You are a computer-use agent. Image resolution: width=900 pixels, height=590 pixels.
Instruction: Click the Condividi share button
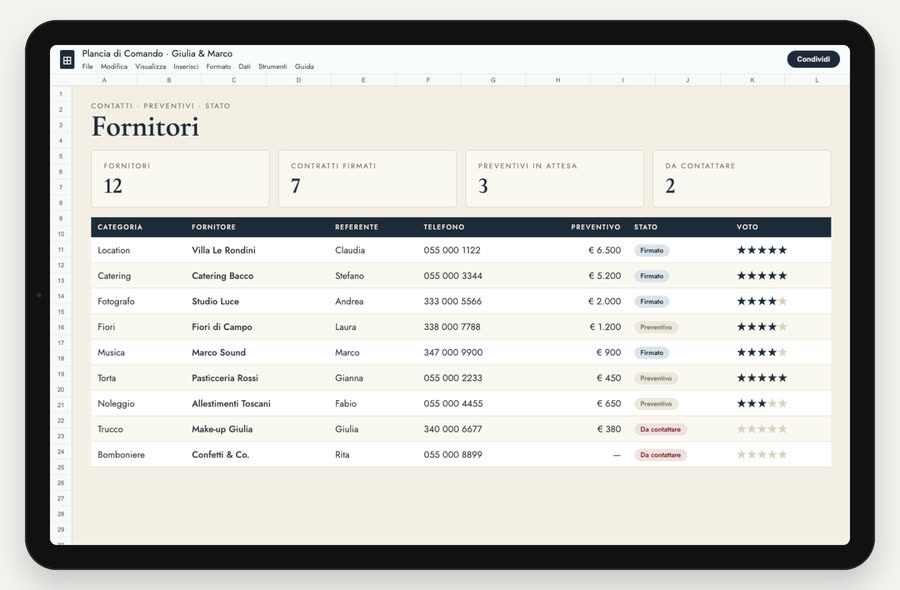(x=813, y=59)
